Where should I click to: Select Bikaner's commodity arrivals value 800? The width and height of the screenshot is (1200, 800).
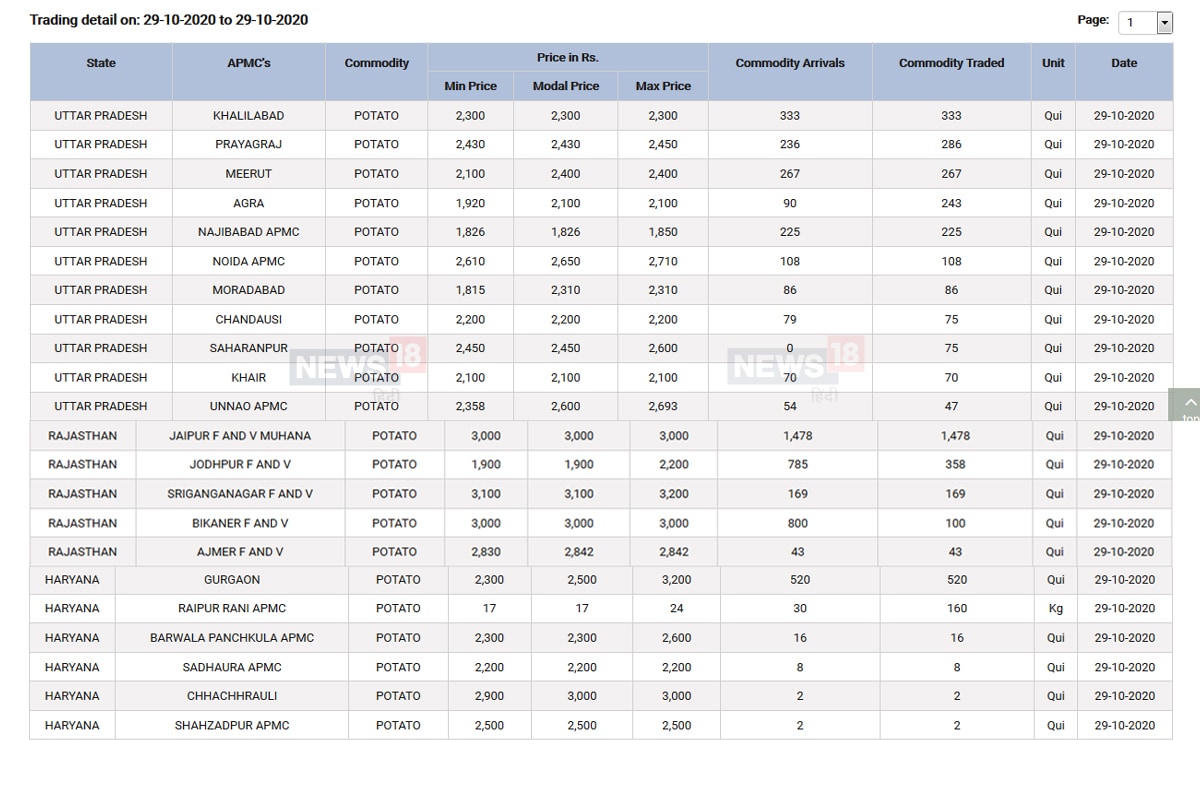798,523
